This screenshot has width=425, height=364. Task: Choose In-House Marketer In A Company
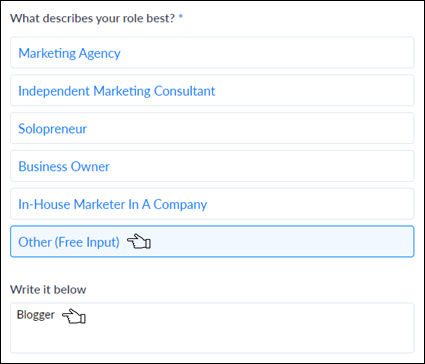point(212,204)
